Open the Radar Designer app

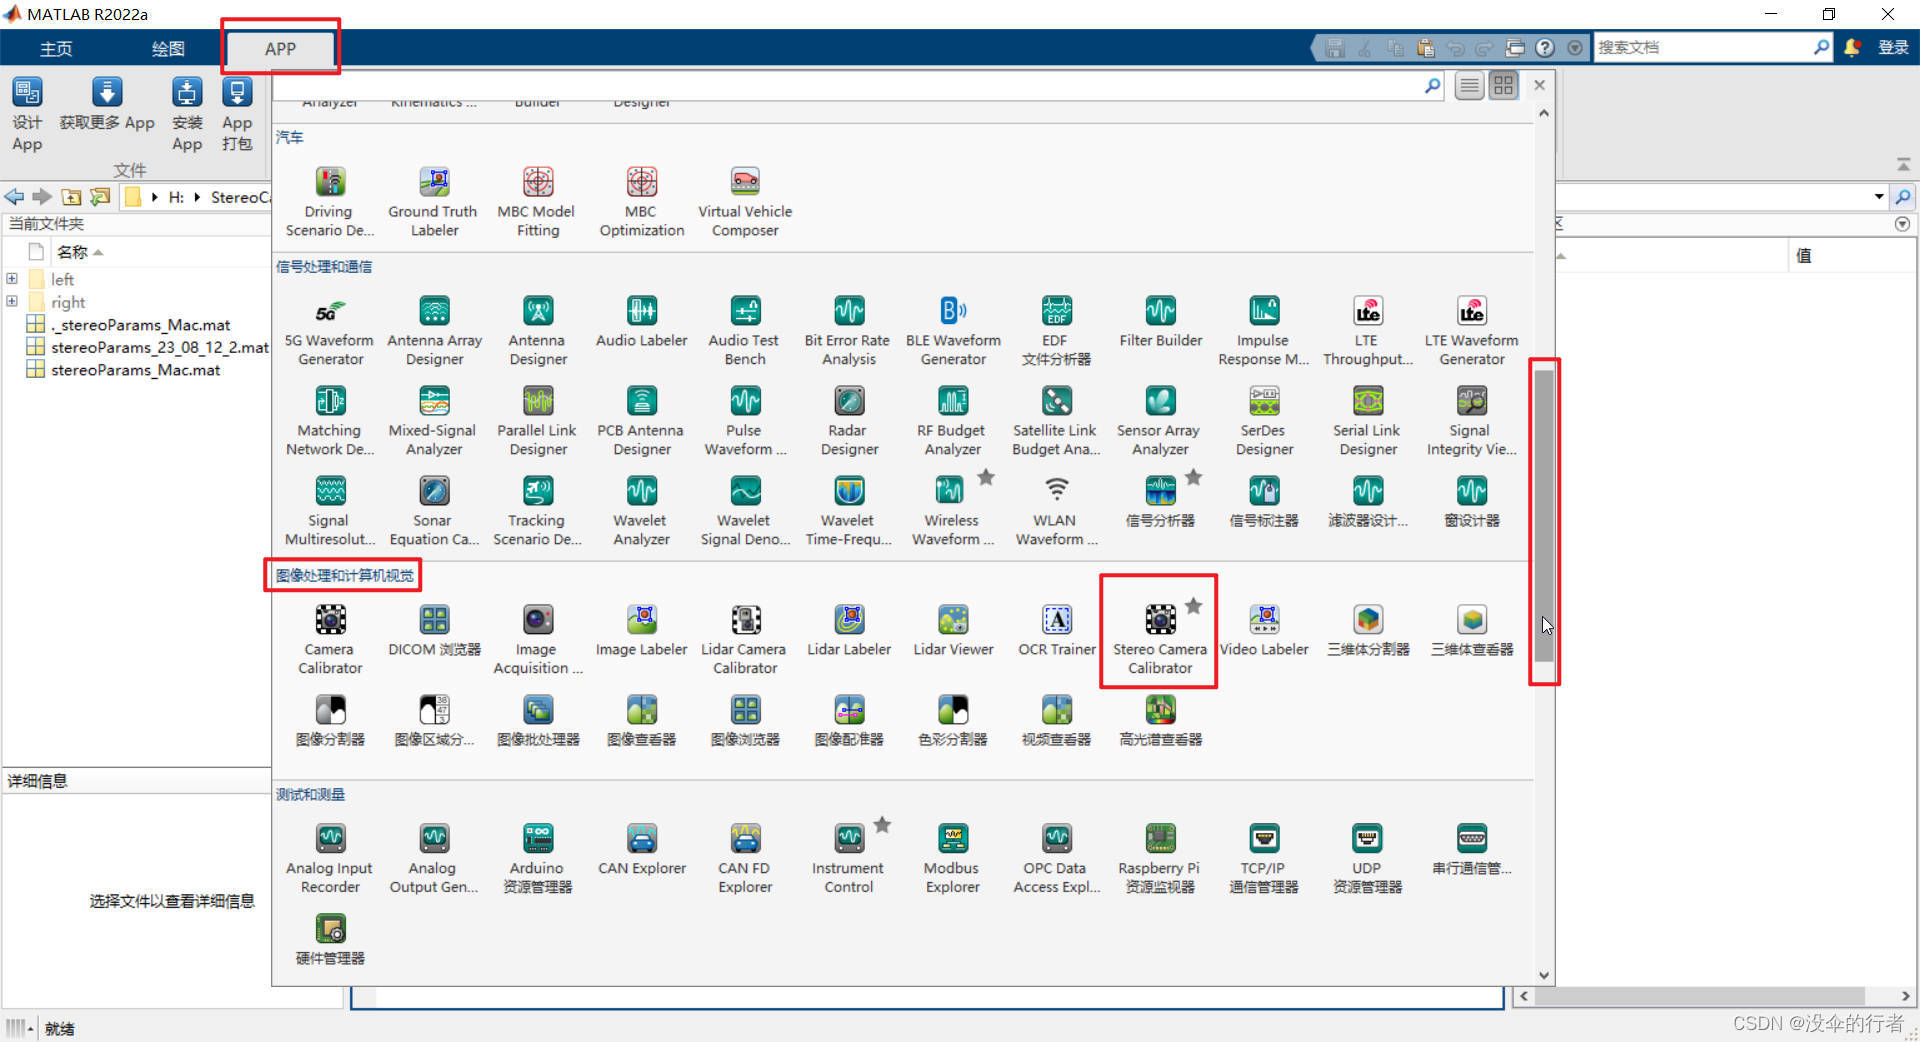tap(849, 421)
